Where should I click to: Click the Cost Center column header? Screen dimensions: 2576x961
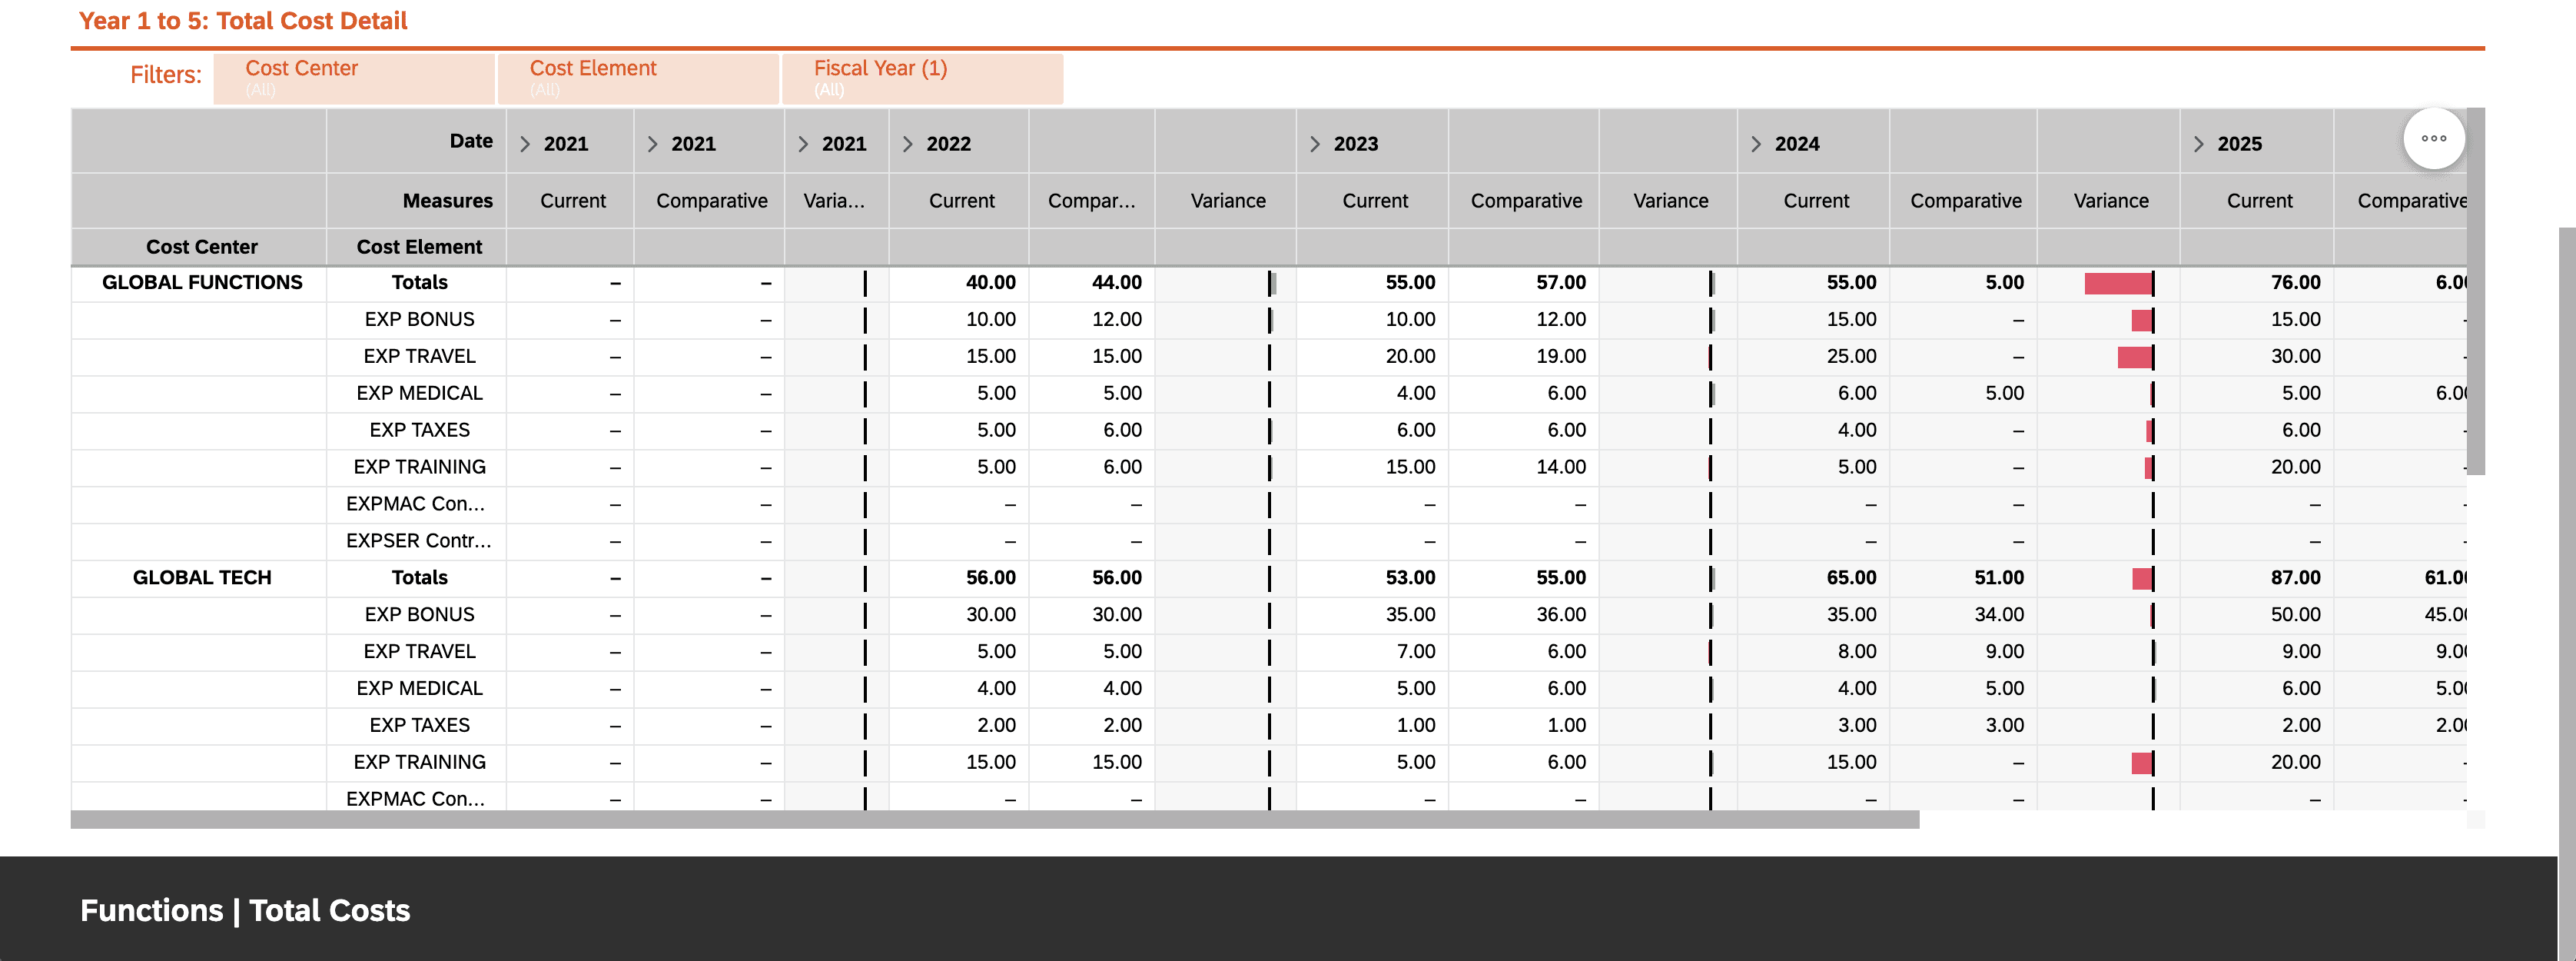pyautogui.click(x=201, y=247)
